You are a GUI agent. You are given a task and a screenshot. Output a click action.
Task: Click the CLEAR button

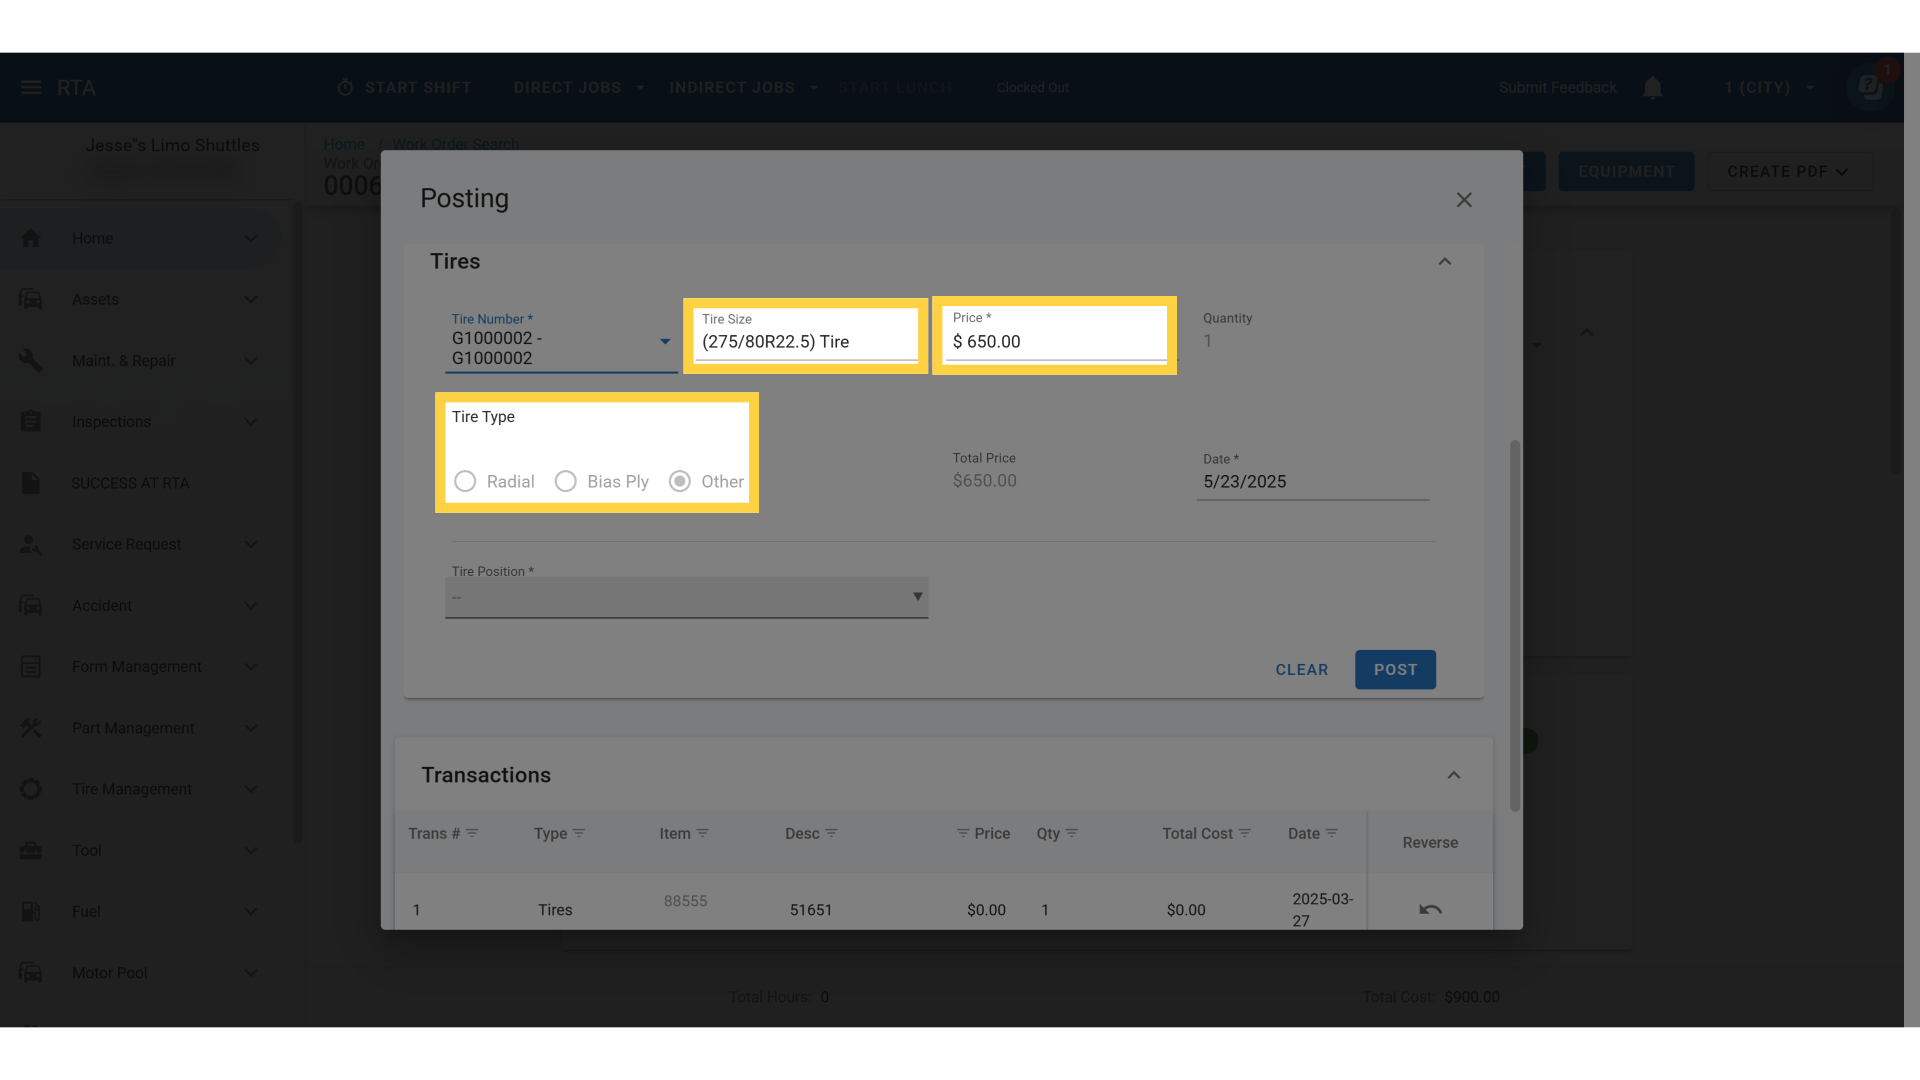coord(1301,670)
